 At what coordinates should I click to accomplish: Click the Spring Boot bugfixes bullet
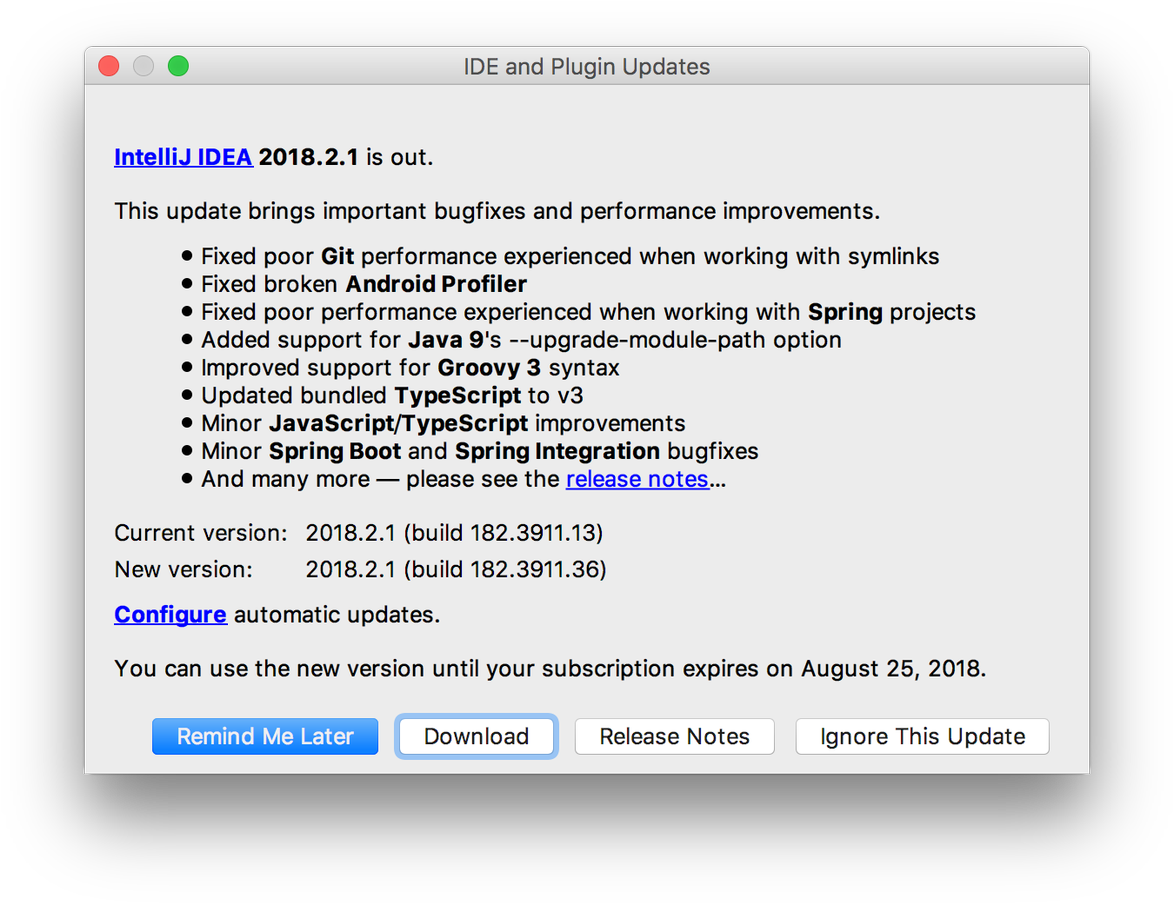point(479,451)
